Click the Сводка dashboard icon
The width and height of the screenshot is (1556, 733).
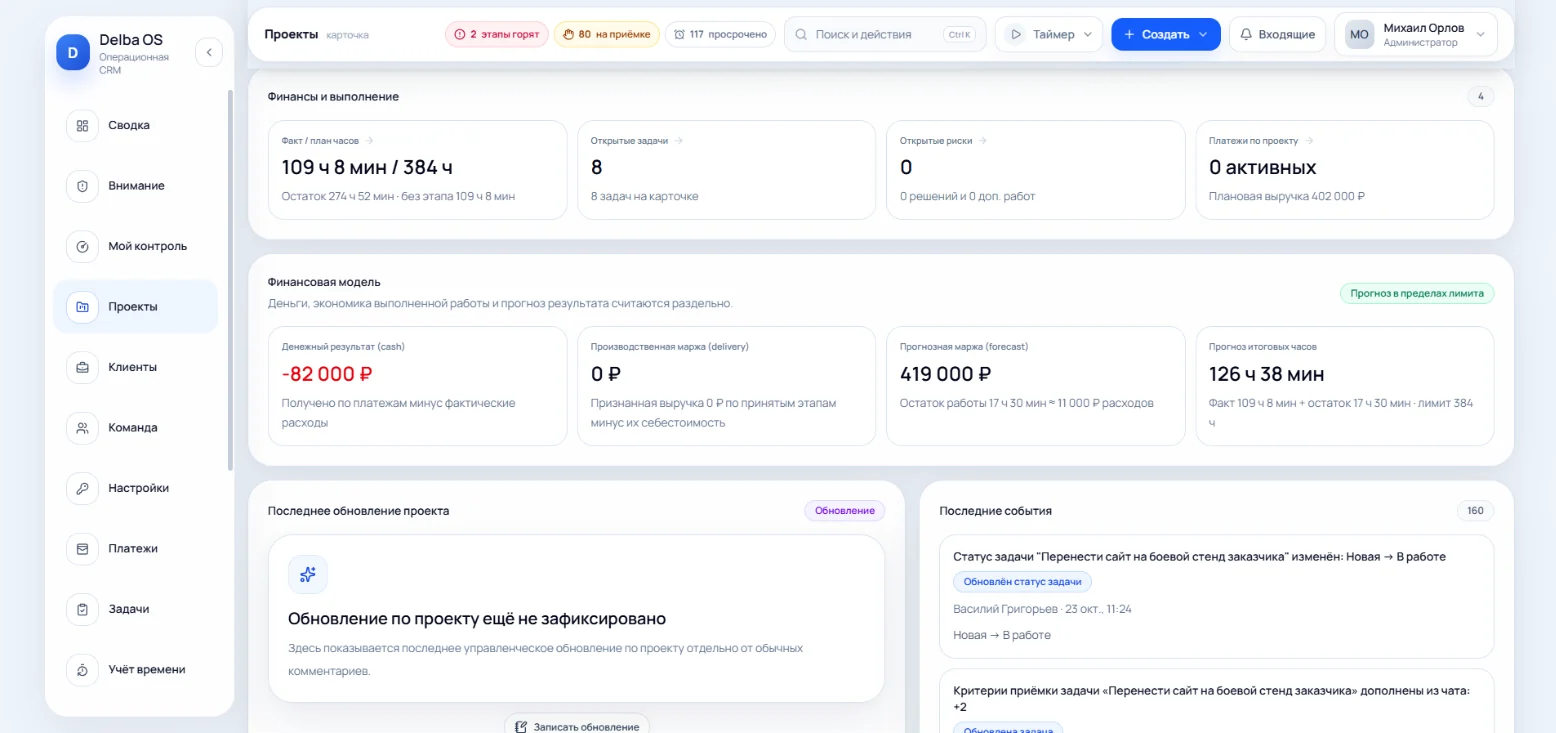pyautogui.click(x=83, y=126)
